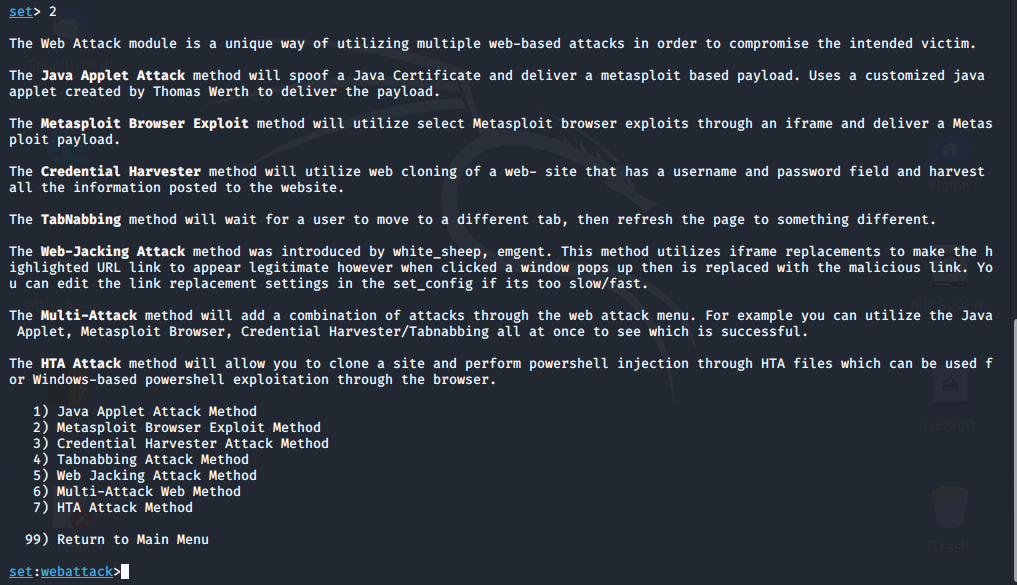The height and width of the screenshot is (585, 1017).
Task: Click the bold TabNabbing heading in description
Action: pos(80,219)
